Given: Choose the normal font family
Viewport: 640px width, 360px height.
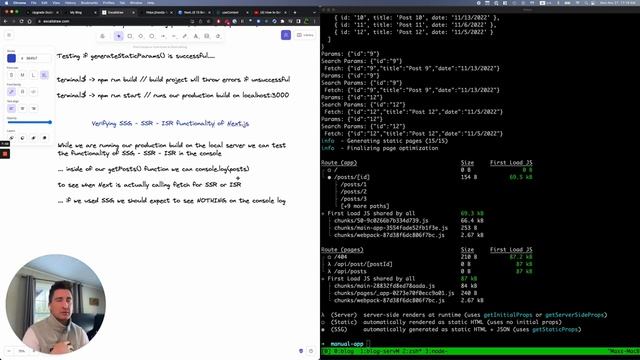Looking at the screenshot, I should click(x=22, y=92).
